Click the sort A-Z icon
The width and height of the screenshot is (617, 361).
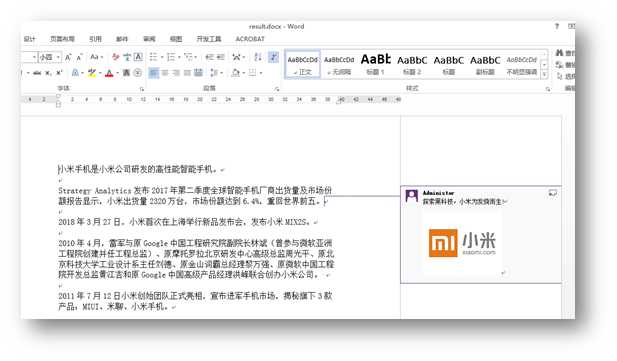tap(258, 57)
